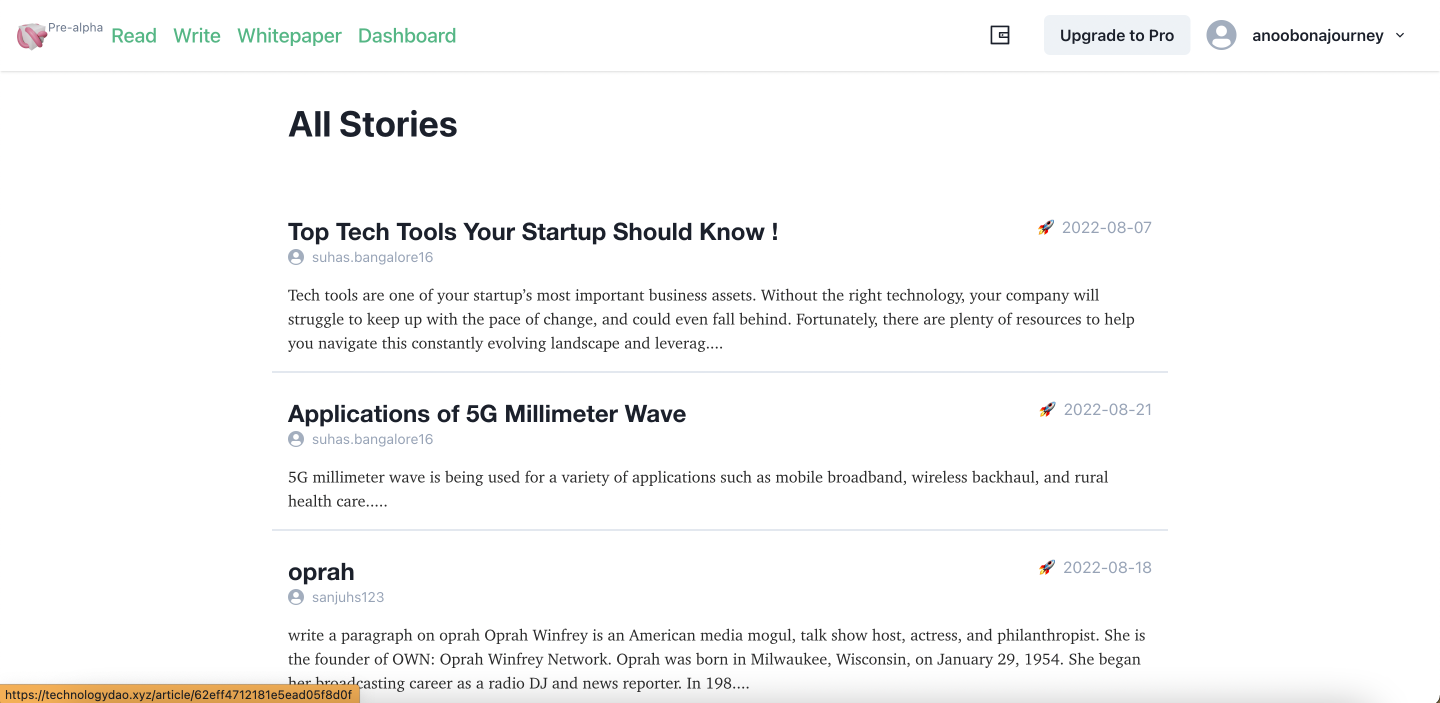The image size is (1440, 703).
Task: Click suhas.bangalore16 under the 5G article
Action: tap(372, 439)
